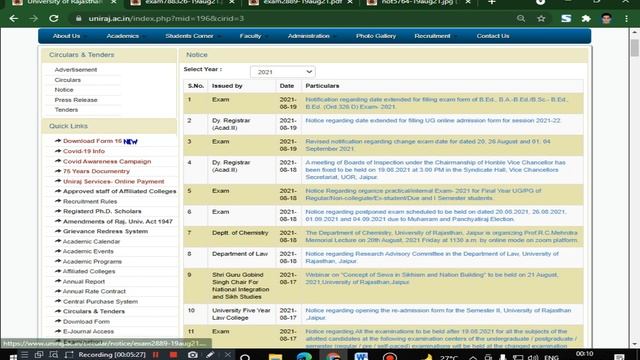Image resolution: width=640 pixels, height=360 pixels.
Task: Open the Press Release link
Action: pyautogui.click(x=76, y=100)
